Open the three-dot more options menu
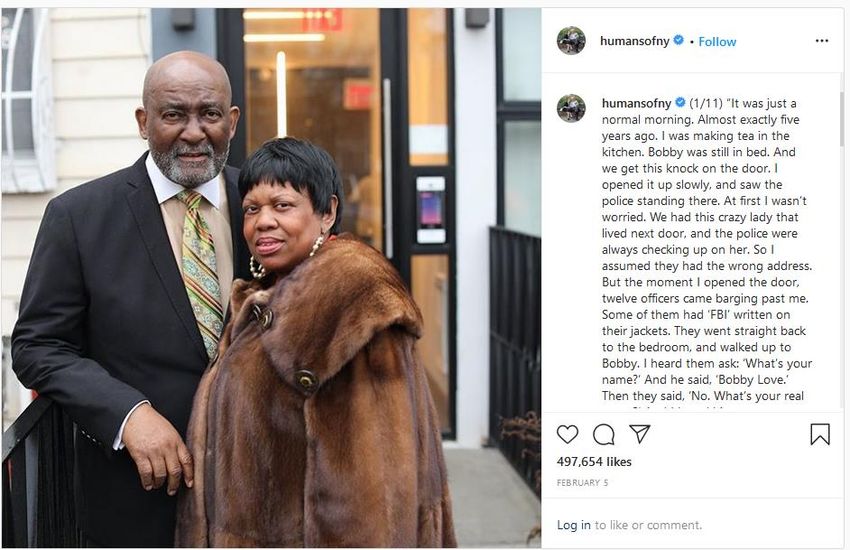 click(822, 41)
